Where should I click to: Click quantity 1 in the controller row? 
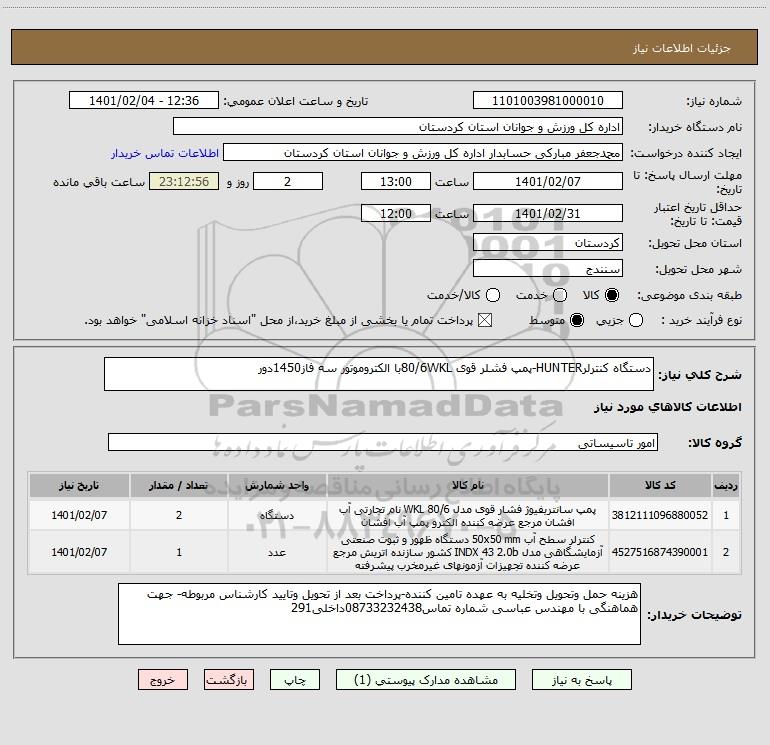179,552
